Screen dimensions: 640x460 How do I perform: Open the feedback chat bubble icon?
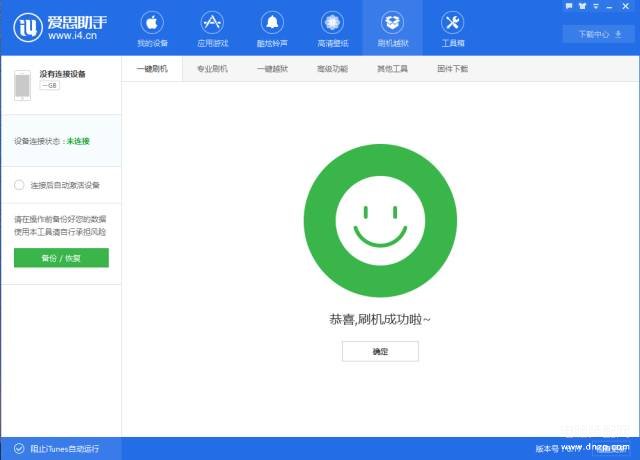point(569,6)
